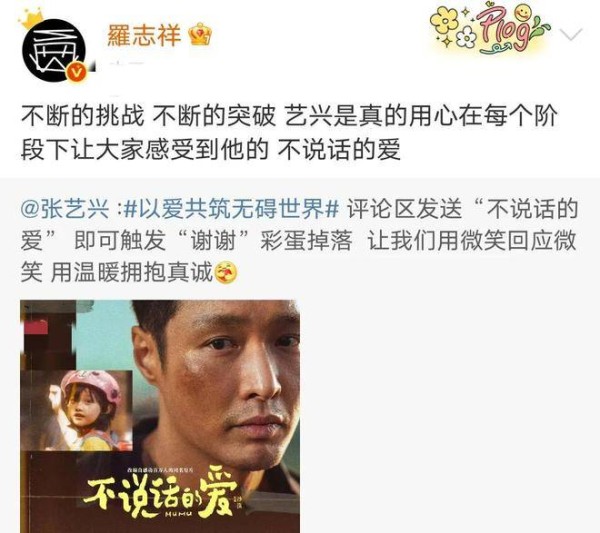
Task: Click the crown VIP icon beside 羅志祥
Action: tap(201, 35)
